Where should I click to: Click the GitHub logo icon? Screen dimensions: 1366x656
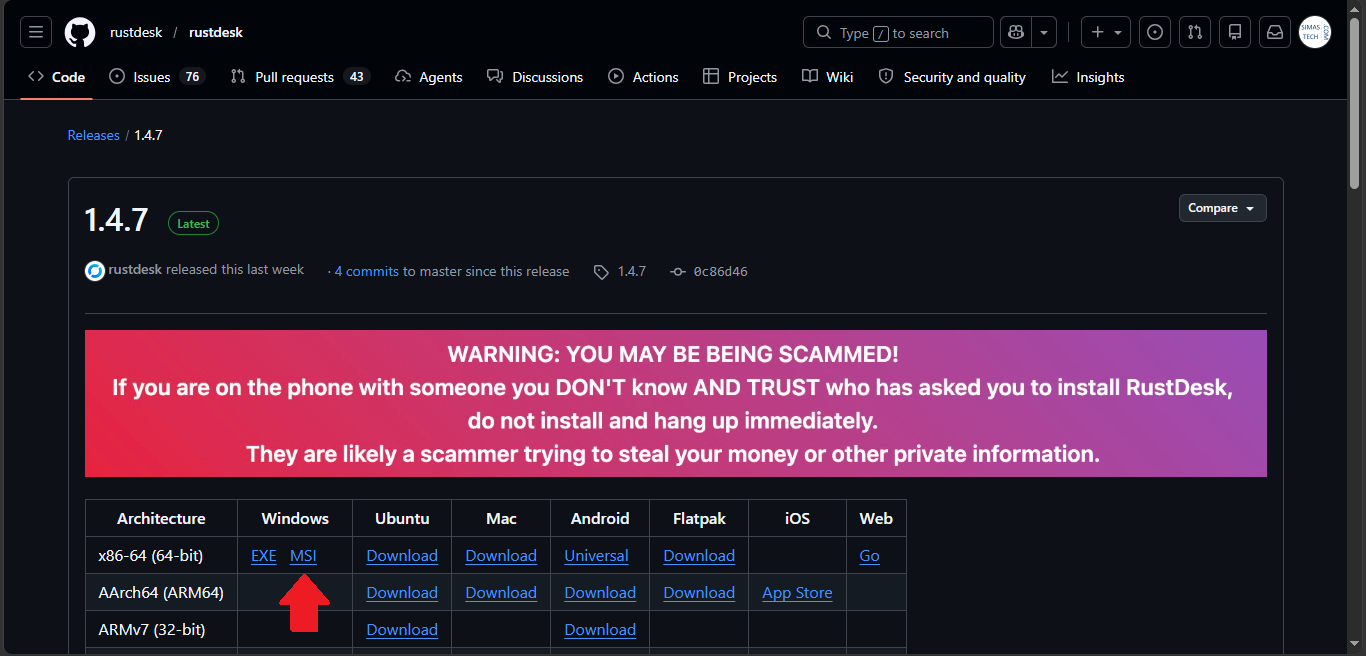[80, 33]
